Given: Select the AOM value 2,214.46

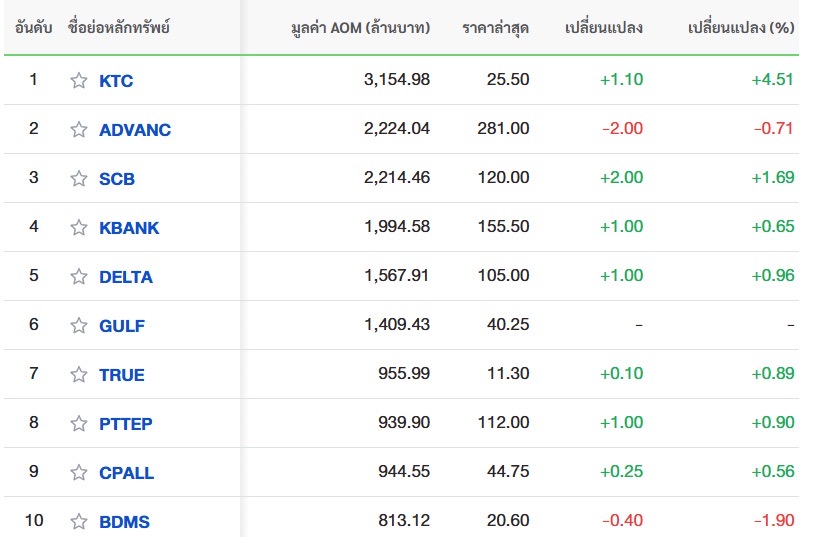Looking at the screenshot, I should pyautogui.click(x=397, y=177).
